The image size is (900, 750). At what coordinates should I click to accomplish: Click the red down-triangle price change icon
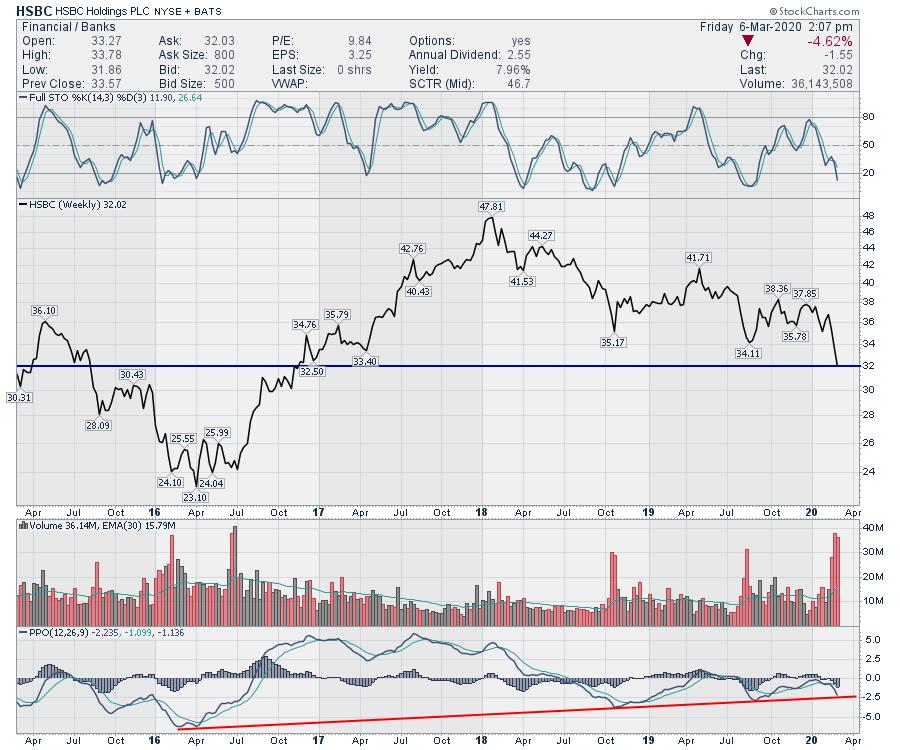[x=749, y=41]
